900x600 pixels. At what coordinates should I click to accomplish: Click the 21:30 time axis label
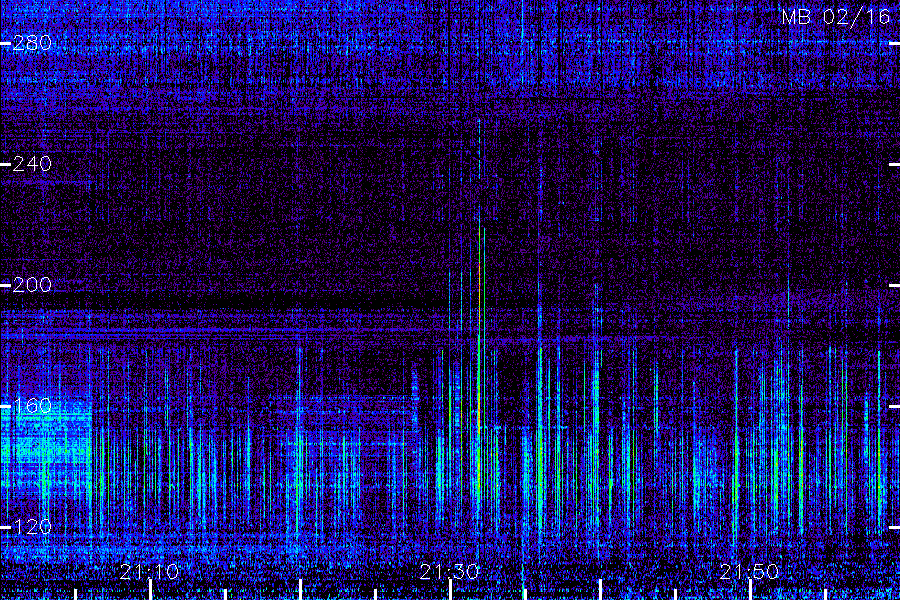click(x=449, y=571)
